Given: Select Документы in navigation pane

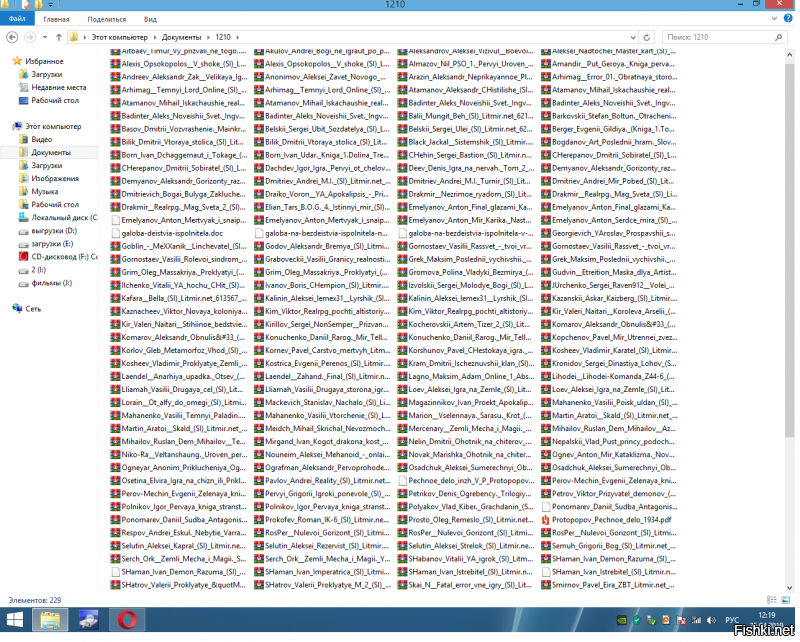Looking at the screenshot, I should pos(45,152).
